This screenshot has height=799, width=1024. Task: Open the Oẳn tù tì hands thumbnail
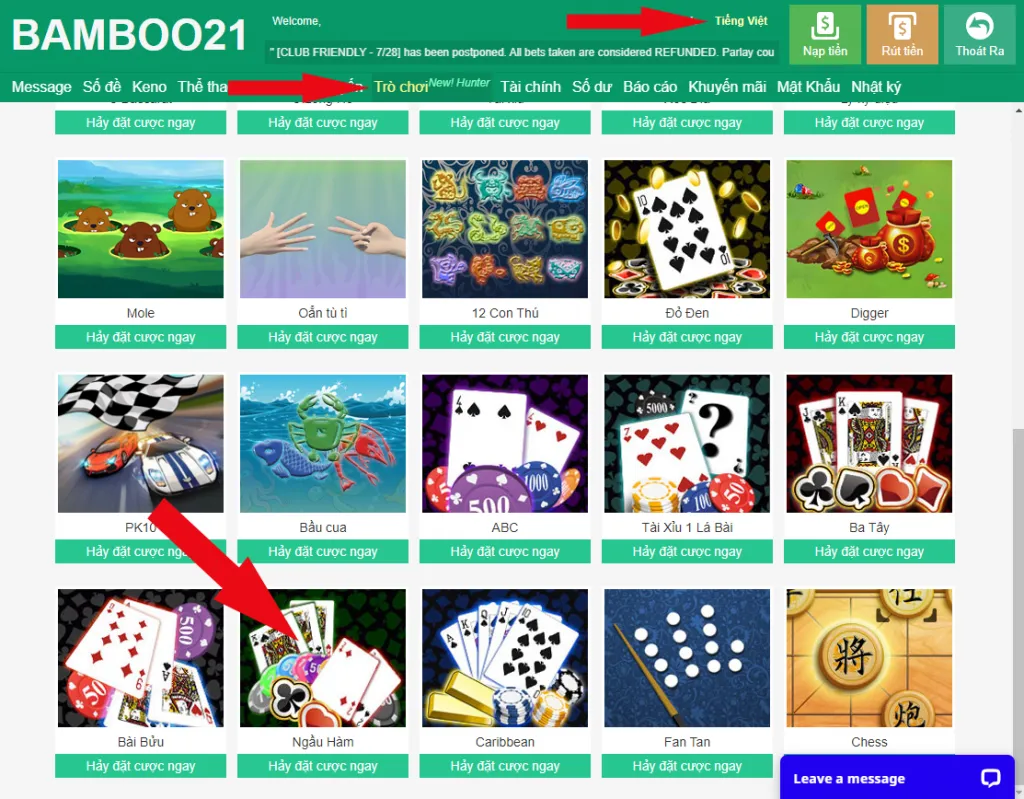click(x=323, y=229)
